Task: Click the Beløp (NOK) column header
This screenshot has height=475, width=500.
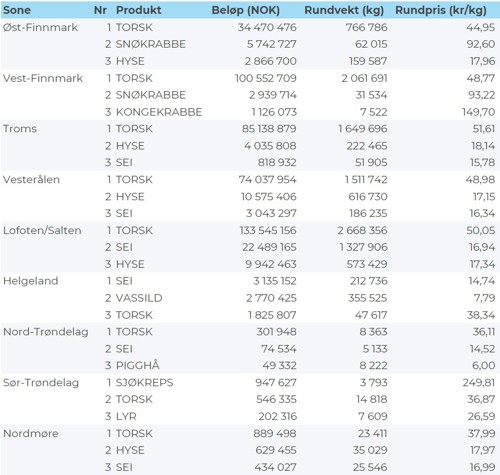Action: 246,10
